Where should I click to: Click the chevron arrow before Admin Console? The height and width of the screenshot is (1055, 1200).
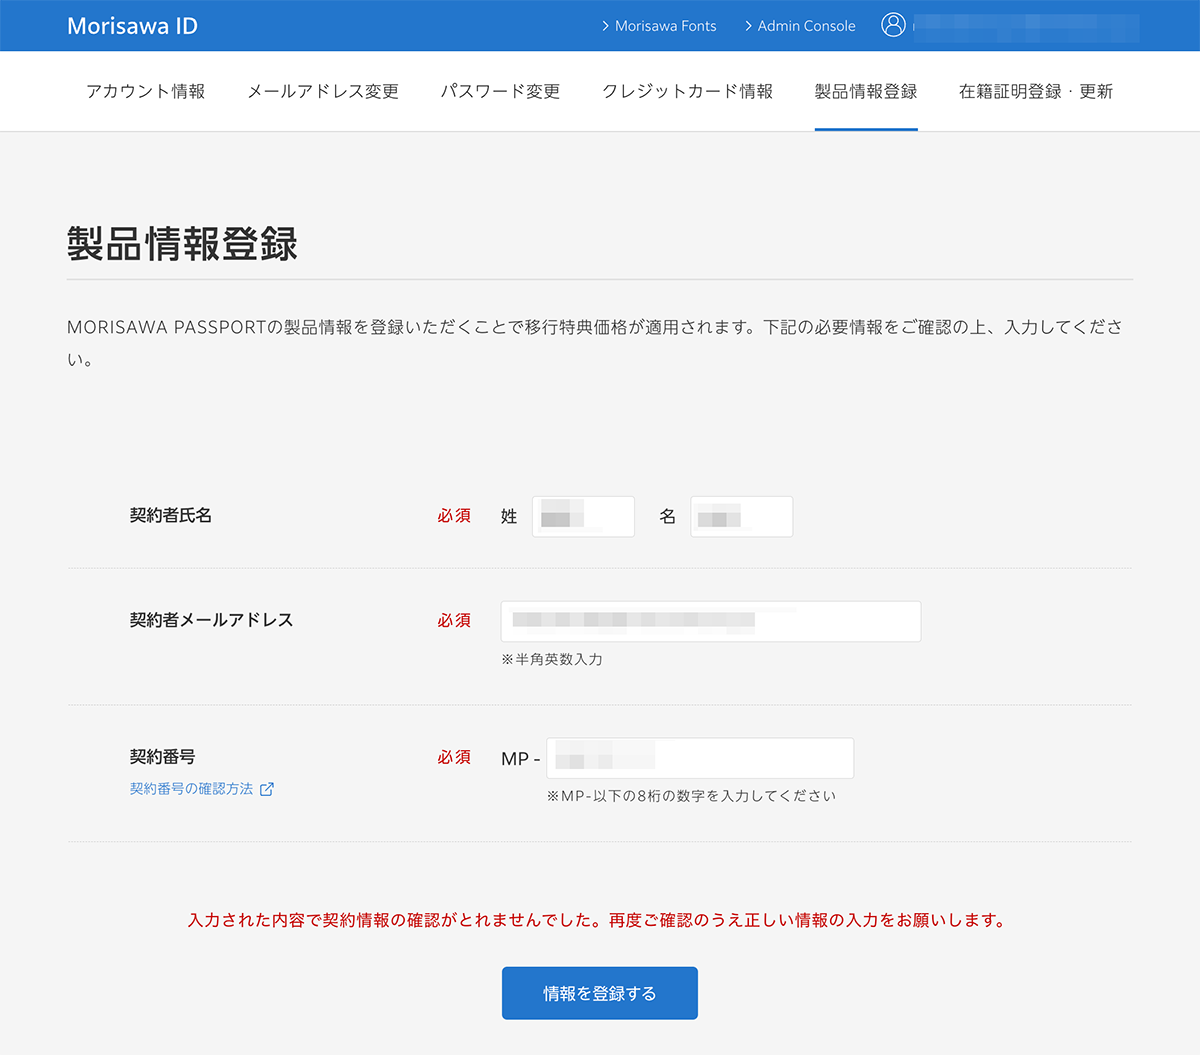748,26
